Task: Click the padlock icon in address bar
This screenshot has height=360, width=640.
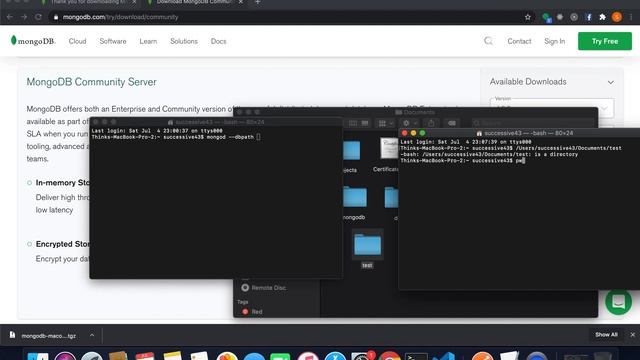Action: pos(56,17)
